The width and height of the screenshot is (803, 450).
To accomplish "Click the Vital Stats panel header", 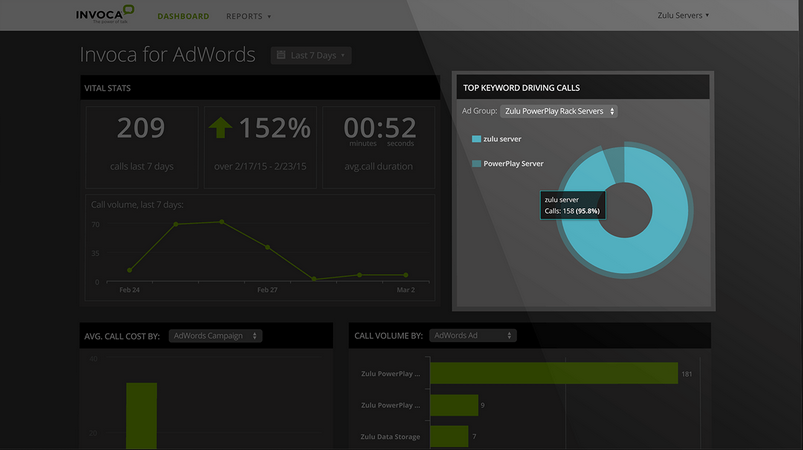I will click(x=260, y=88).
